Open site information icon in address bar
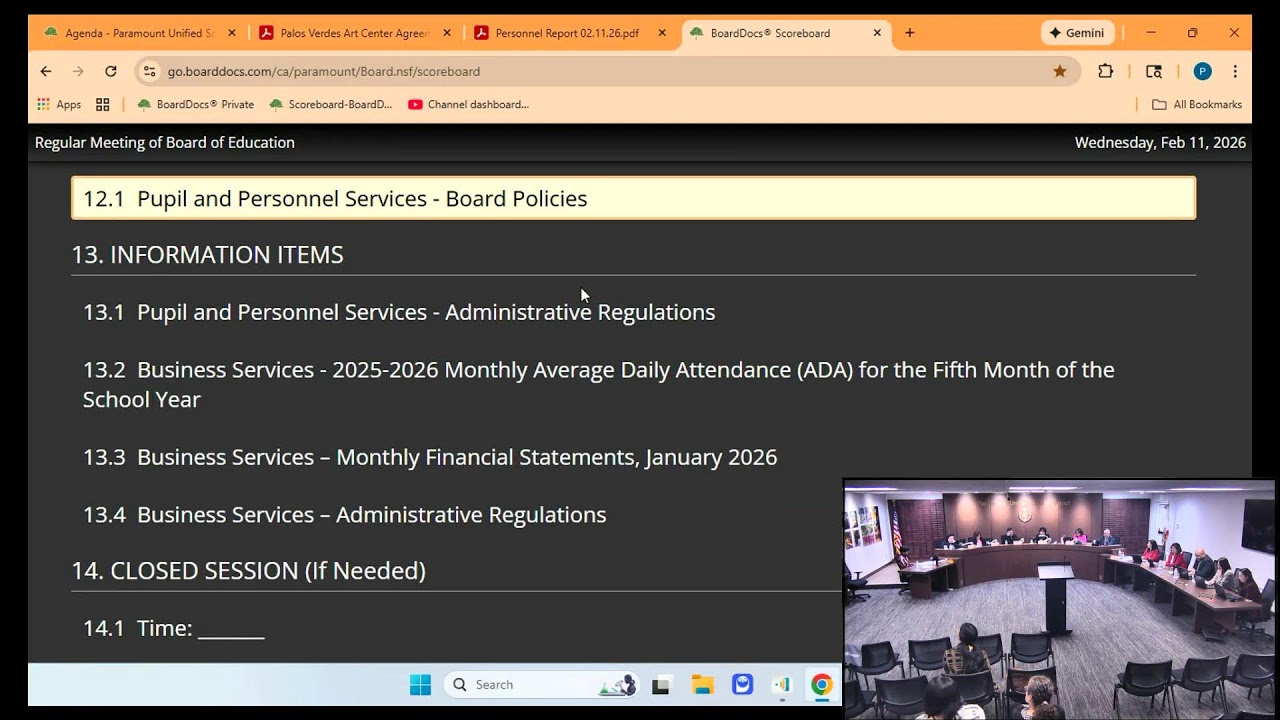This screenshot has height=720, width=1280. (149, 71)
